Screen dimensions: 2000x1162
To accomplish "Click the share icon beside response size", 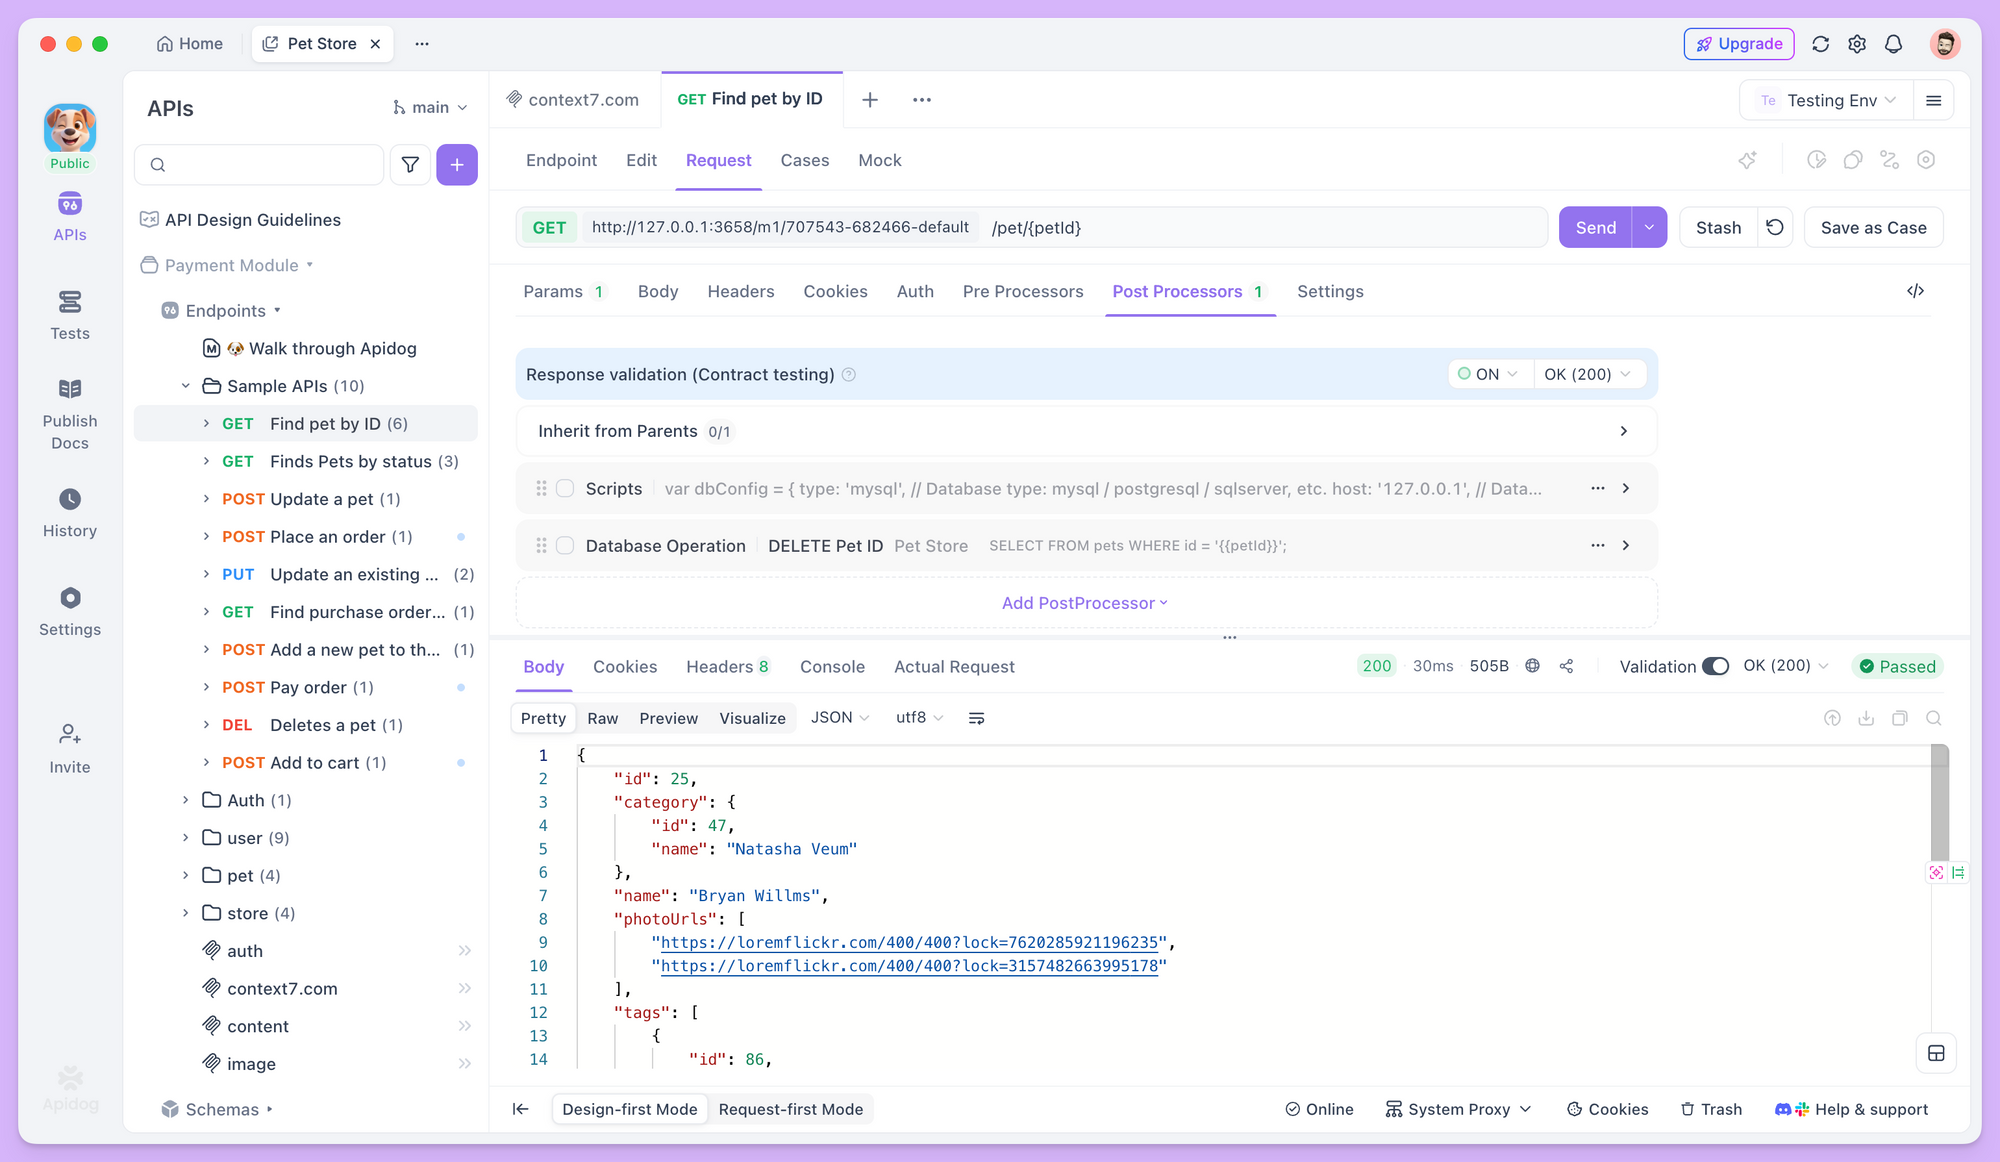I will [x=1567, y=666].
